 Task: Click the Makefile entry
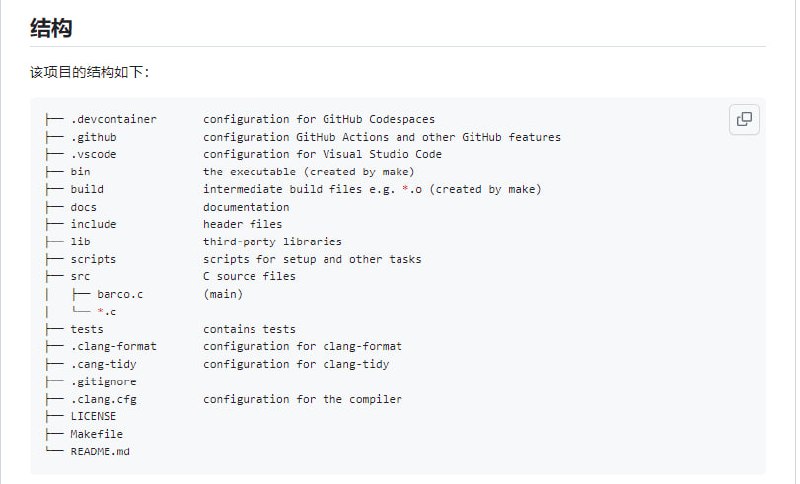coord(96,434)
